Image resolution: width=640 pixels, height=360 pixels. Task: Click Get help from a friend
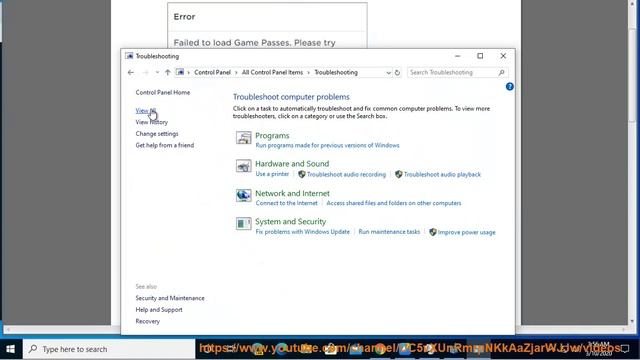pyautogui.click(x=164, y=145)
